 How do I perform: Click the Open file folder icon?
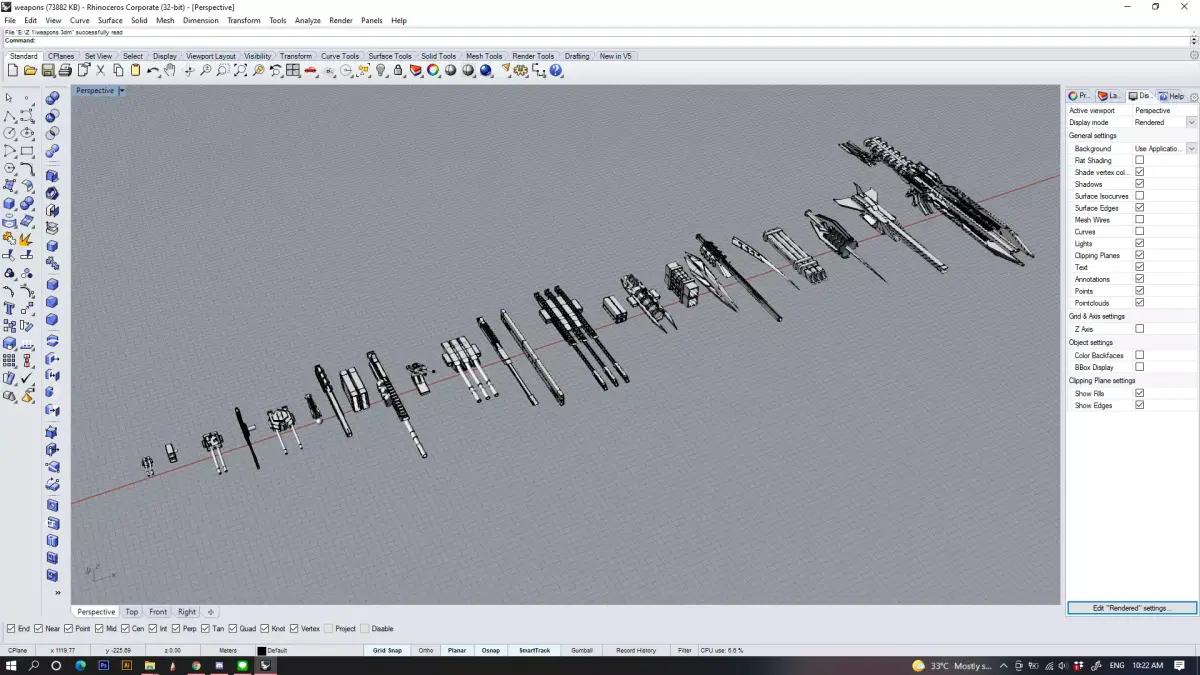click(x=30, y=71)
